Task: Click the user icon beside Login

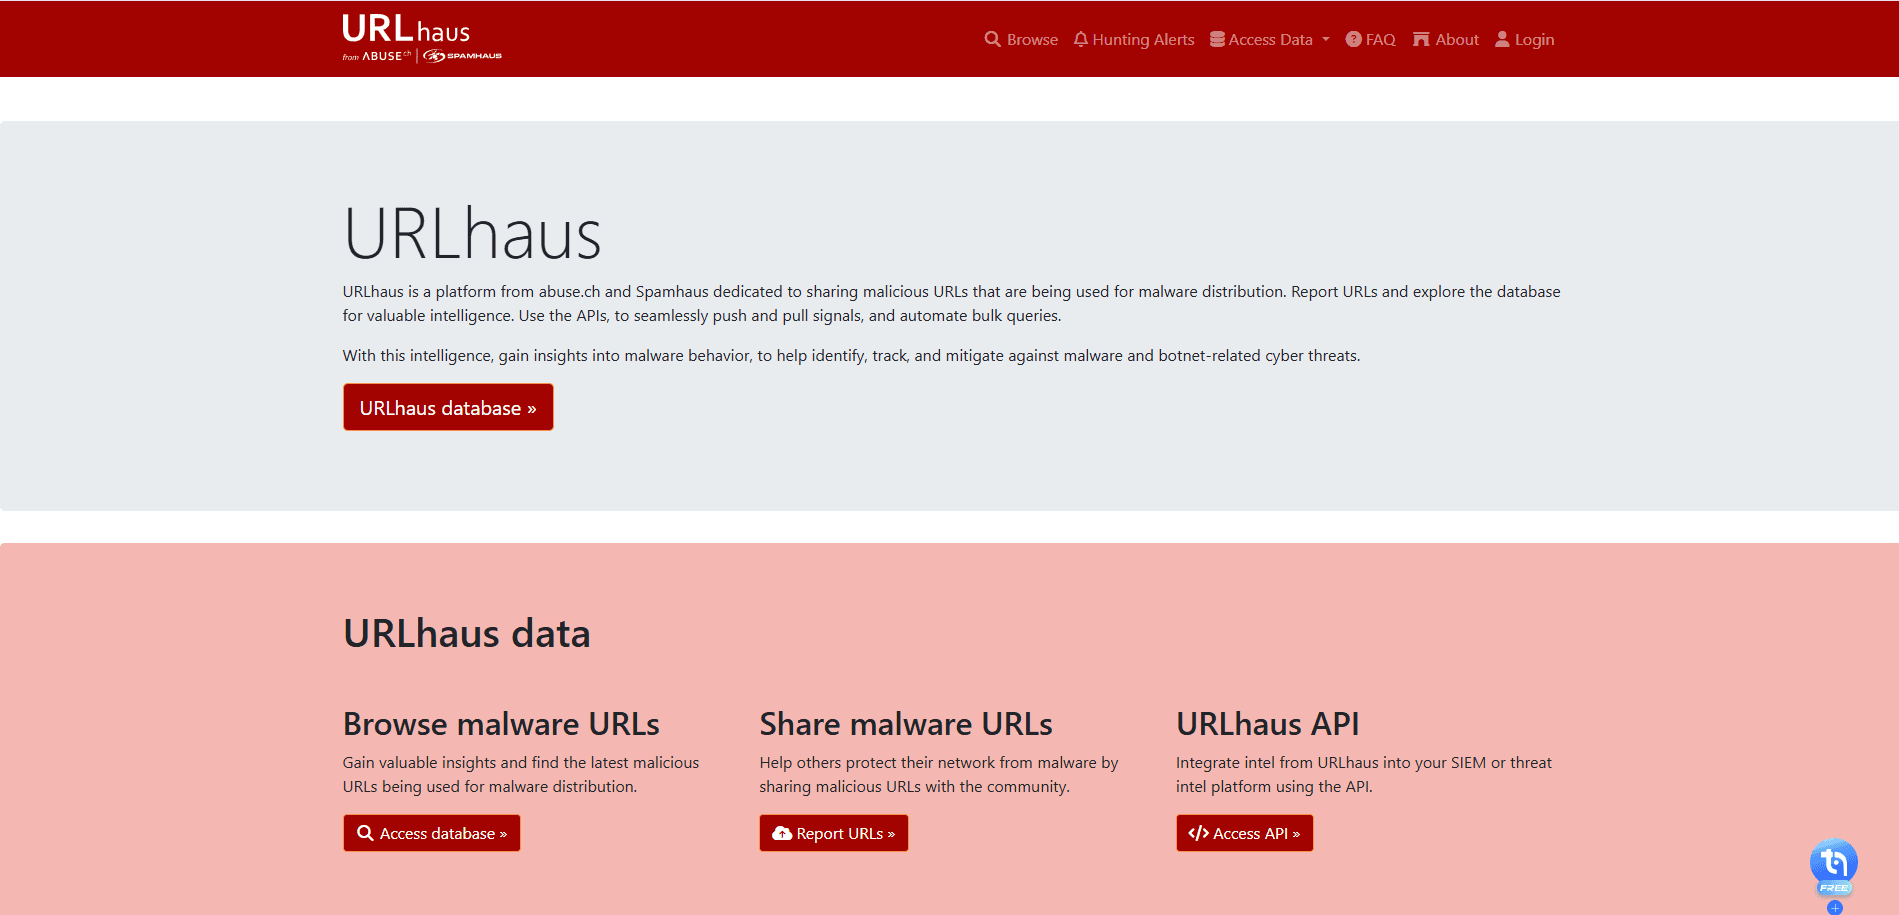Action: click(1502, 39)
